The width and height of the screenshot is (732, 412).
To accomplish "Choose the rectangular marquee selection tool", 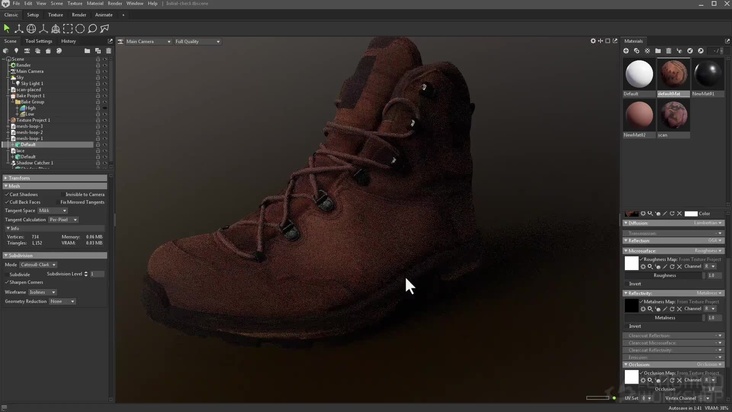I will (68, 29).
